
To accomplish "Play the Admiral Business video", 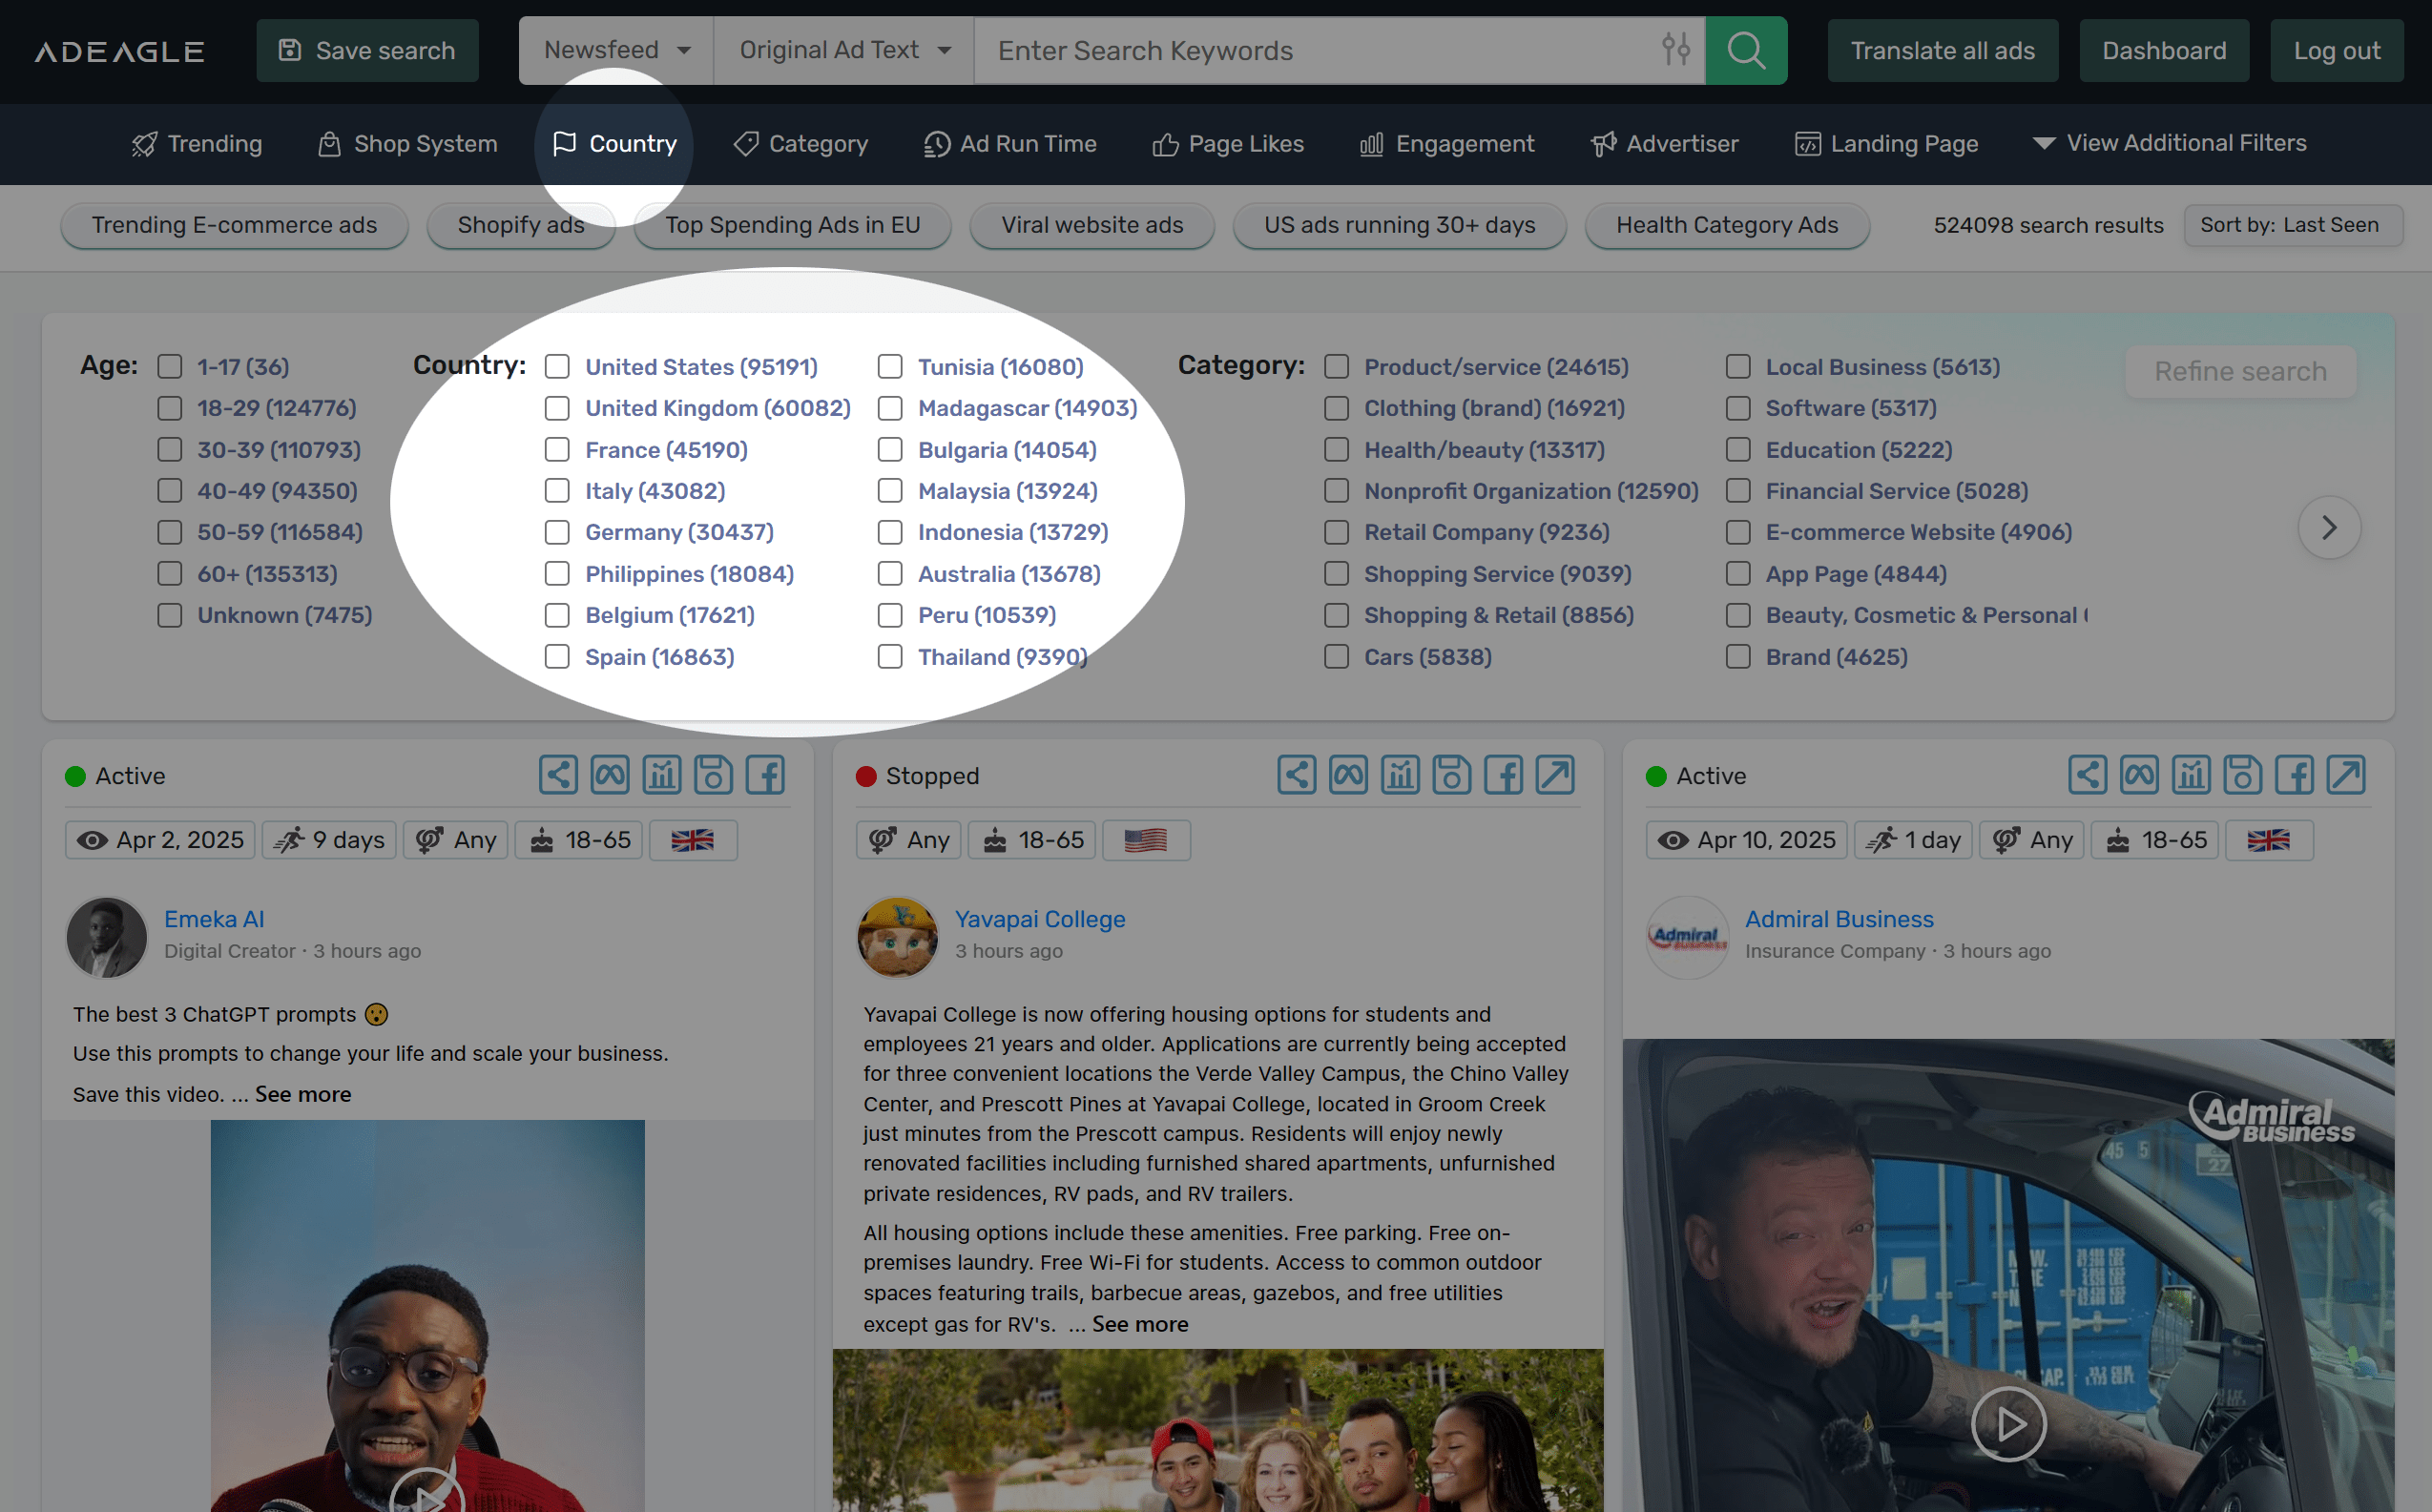I will coord(2009,1424).
